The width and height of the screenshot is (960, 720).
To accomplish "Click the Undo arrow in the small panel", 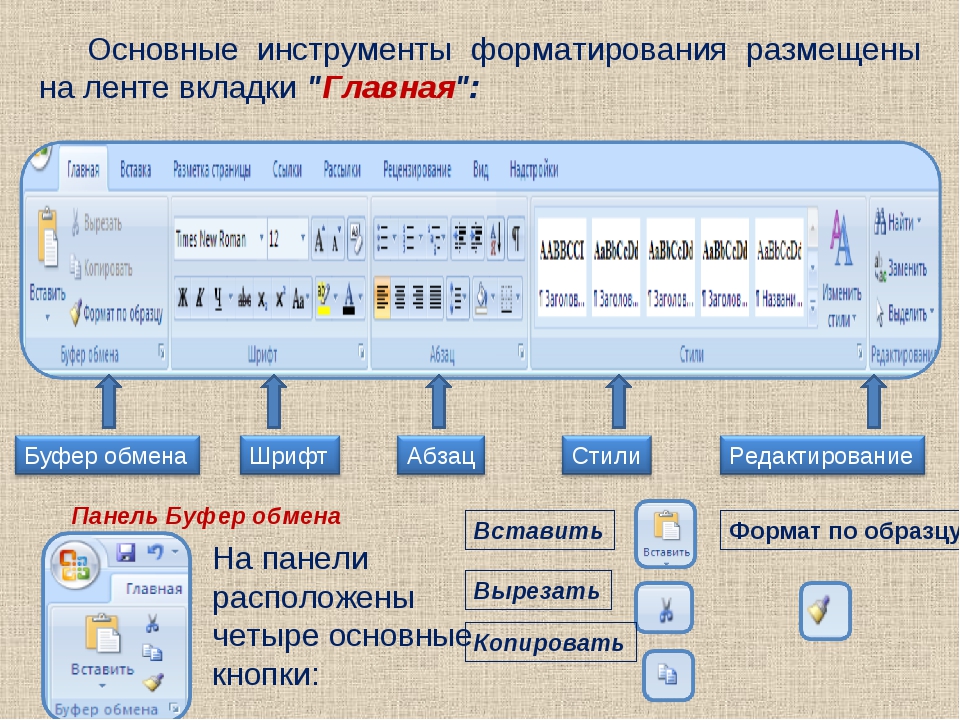I will point(156,552).
